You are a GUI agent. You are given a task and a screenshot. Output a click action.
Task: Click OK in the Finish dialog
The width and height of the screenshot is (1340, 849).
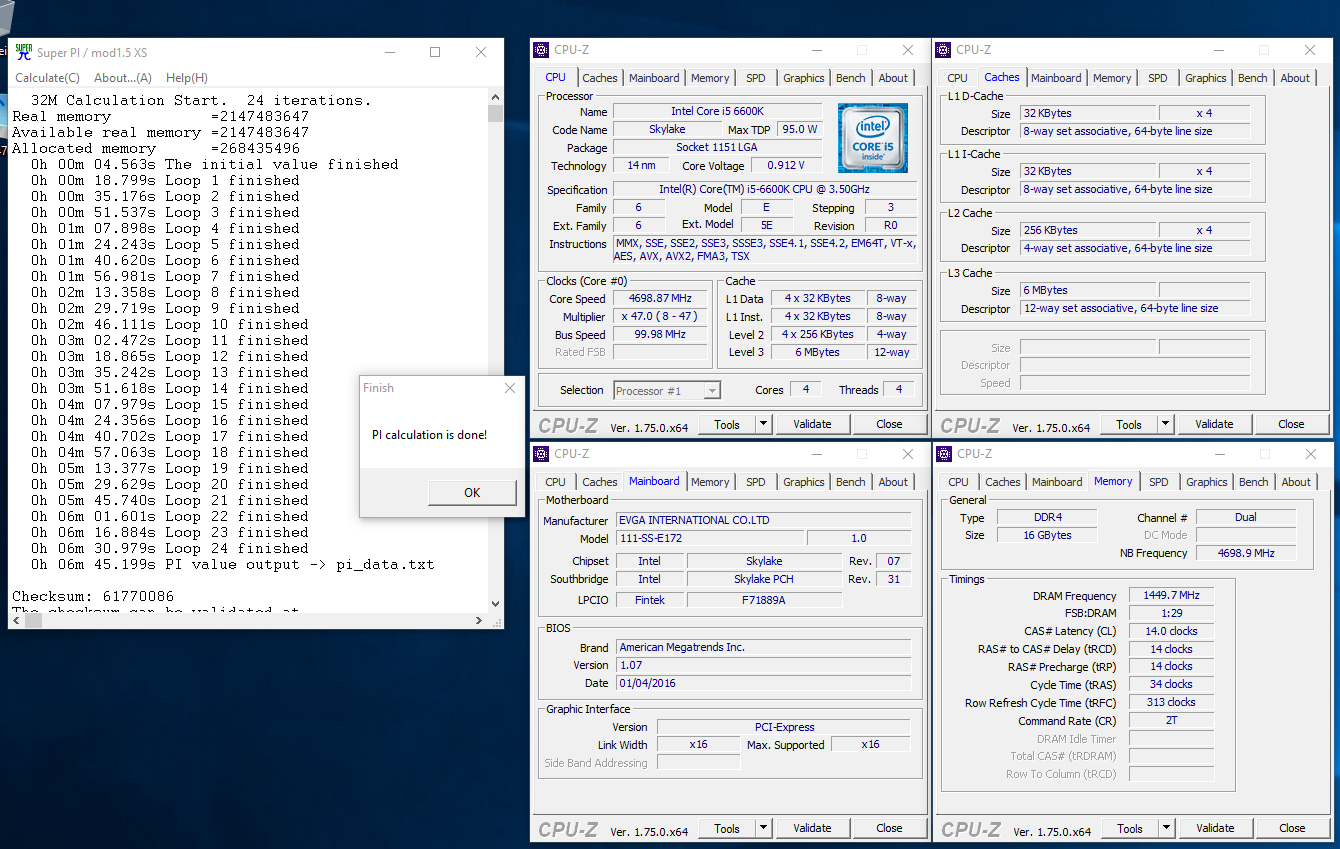[472, 492]
